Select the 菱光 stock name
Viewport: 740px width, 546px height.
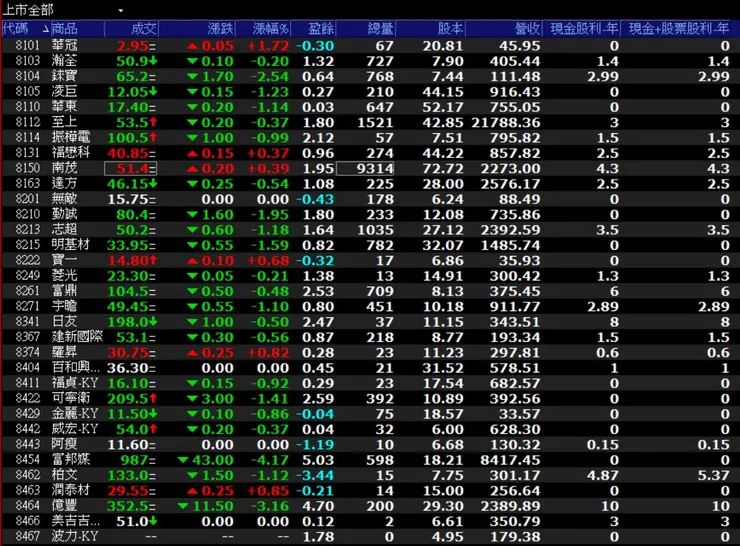click(x=64, y=276)
